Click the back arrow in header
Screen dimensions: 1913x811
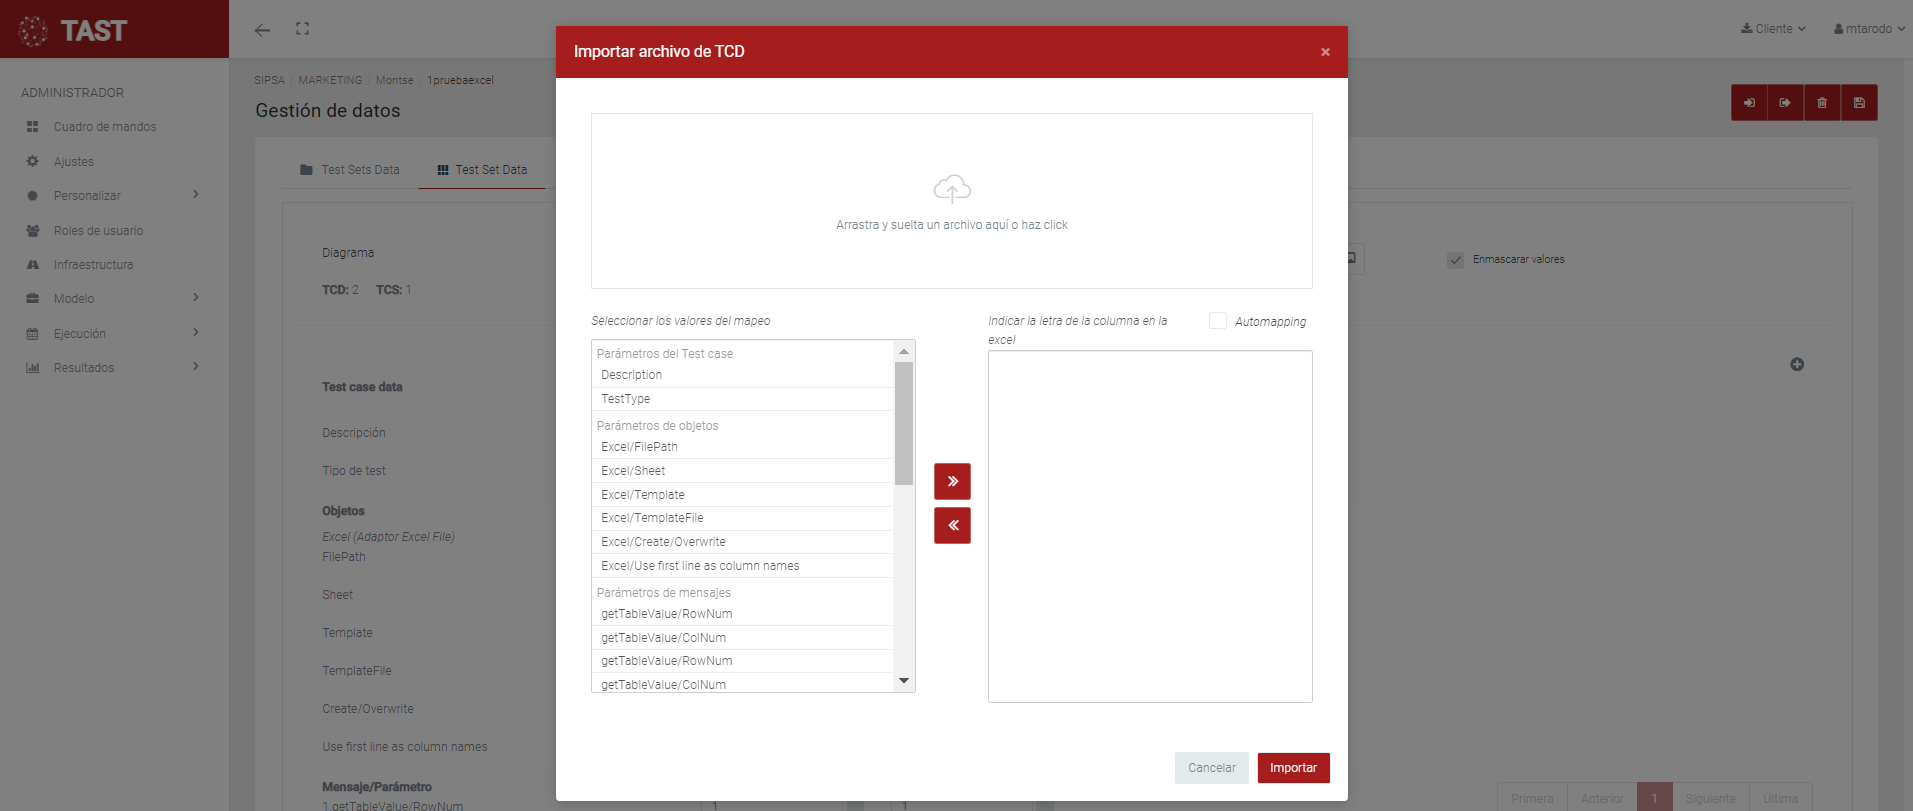point(262,30)
